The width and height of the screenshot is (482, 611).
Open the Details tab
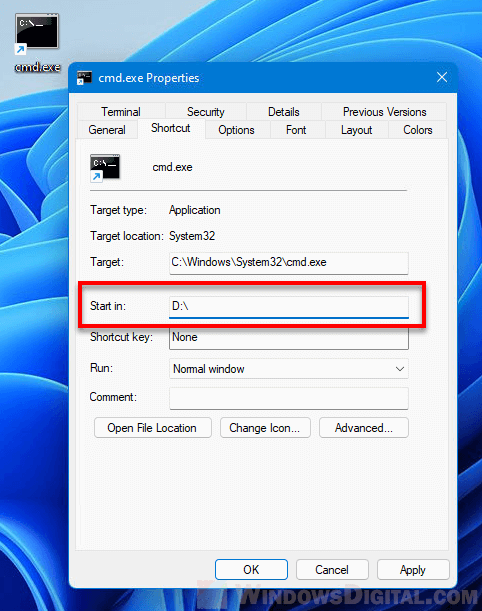tap(283, 112)
